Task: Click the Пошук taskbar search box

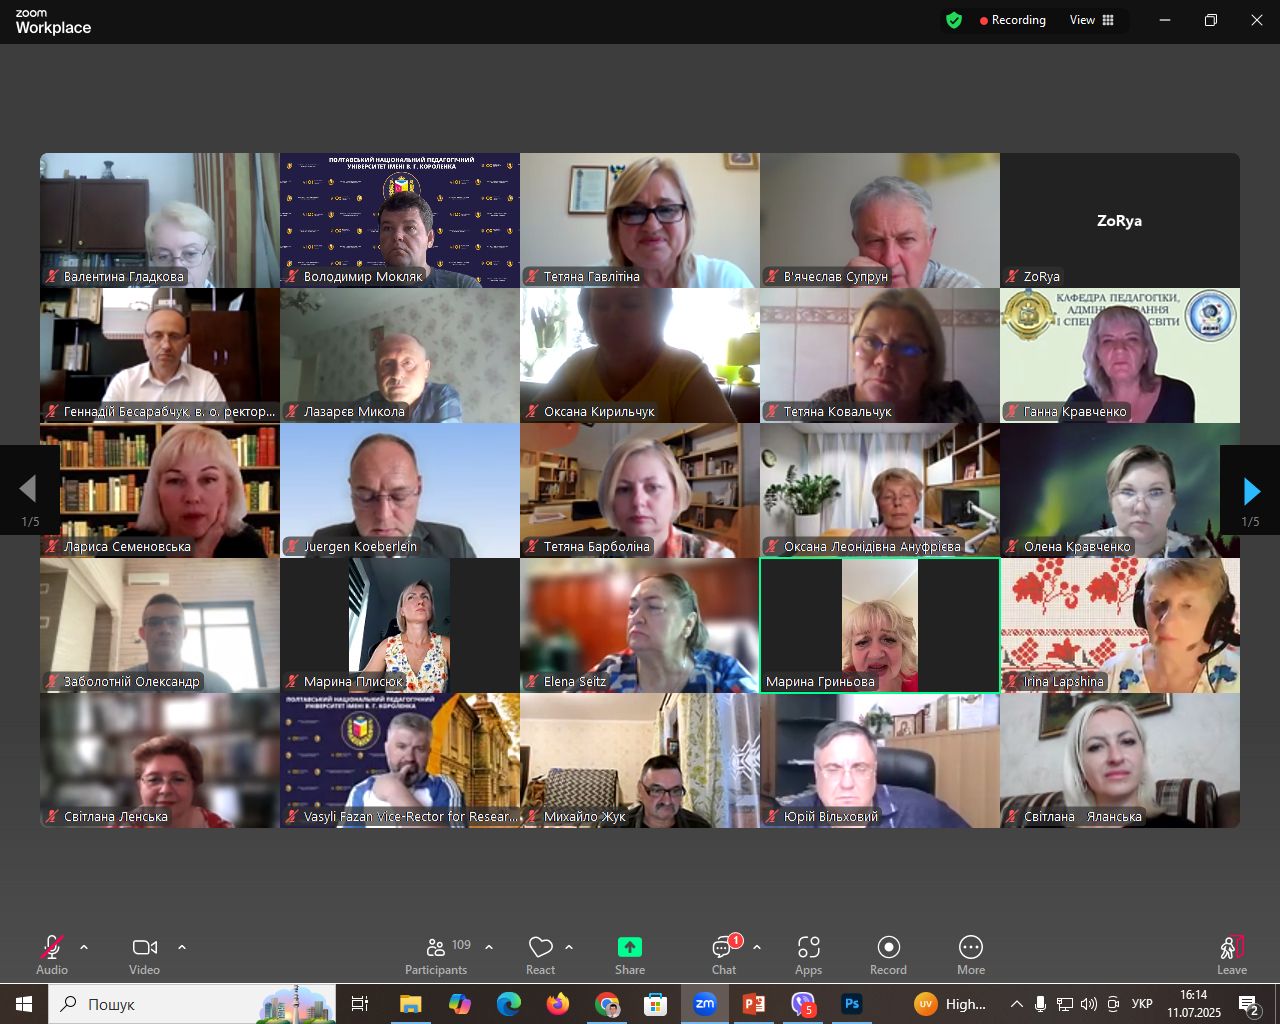Action: pyautogui.click(x=193, y=1004)
